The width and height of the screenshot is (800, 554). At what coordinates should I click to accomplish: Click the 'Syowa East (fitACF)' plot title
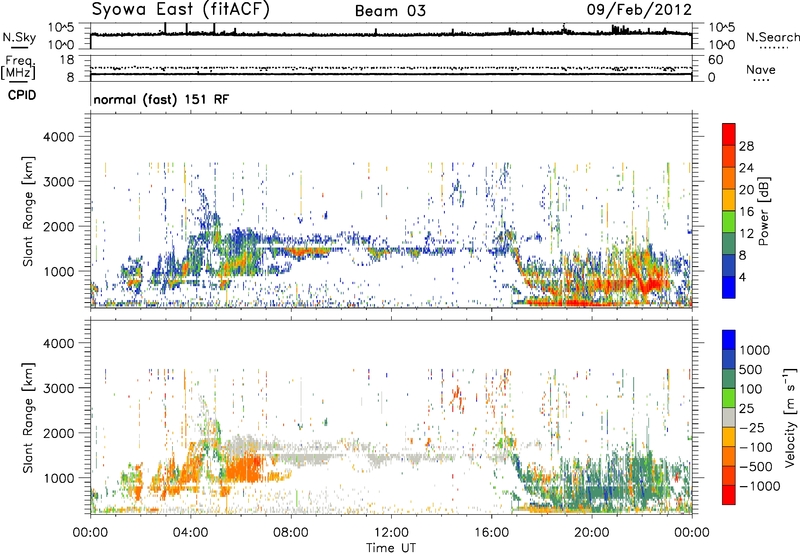[x=181, y=10]
